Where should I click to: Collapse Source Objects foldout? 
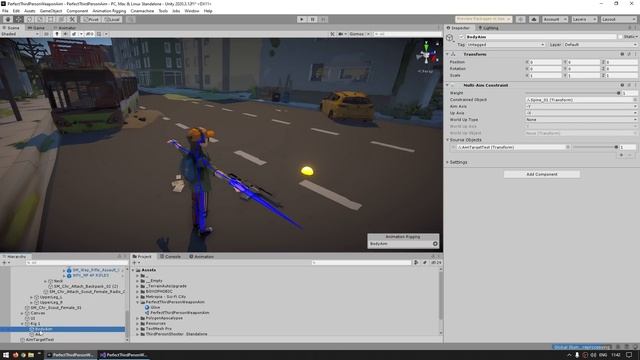(448, 140)
